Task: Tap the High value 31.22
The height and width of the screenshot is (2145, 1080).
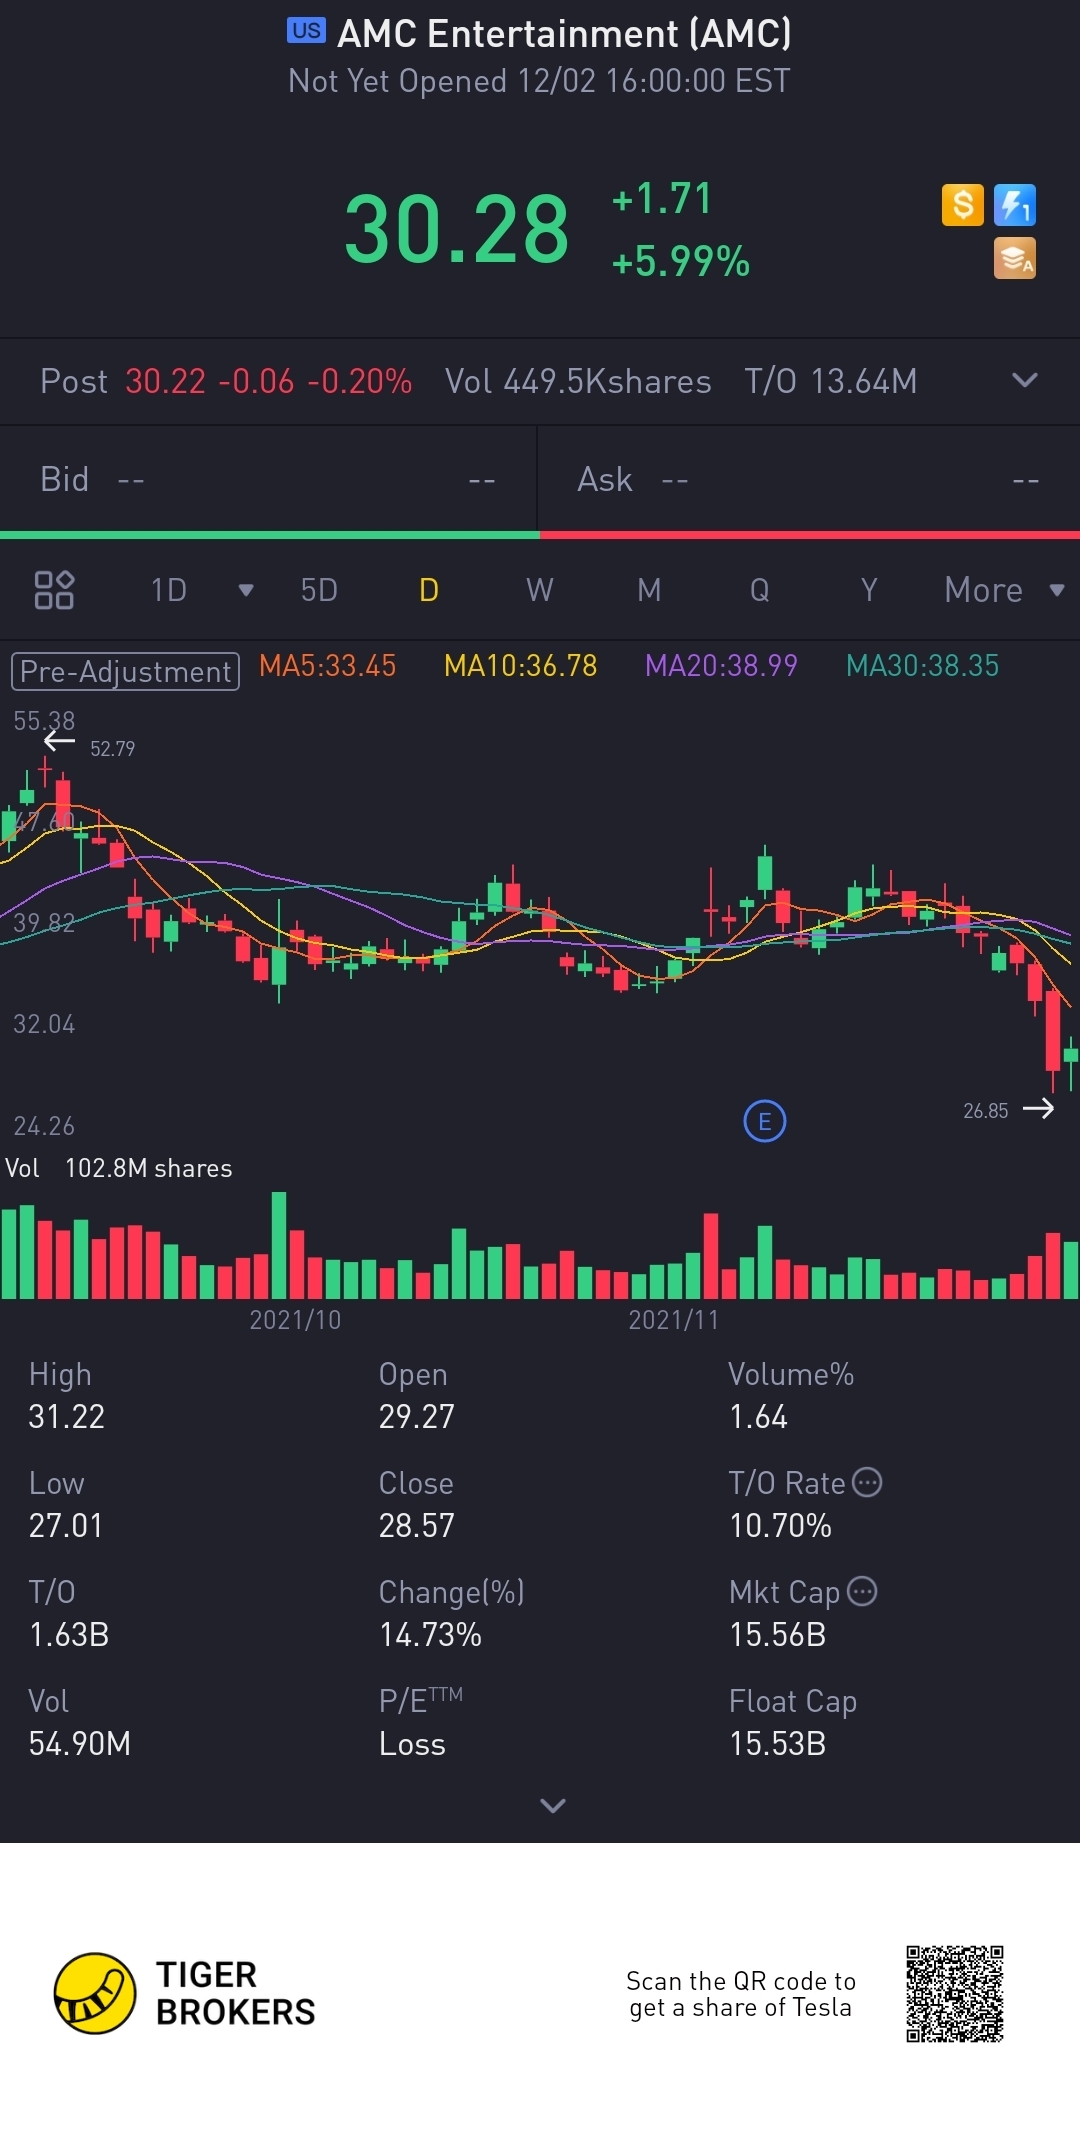Action: click(67, 1417)
